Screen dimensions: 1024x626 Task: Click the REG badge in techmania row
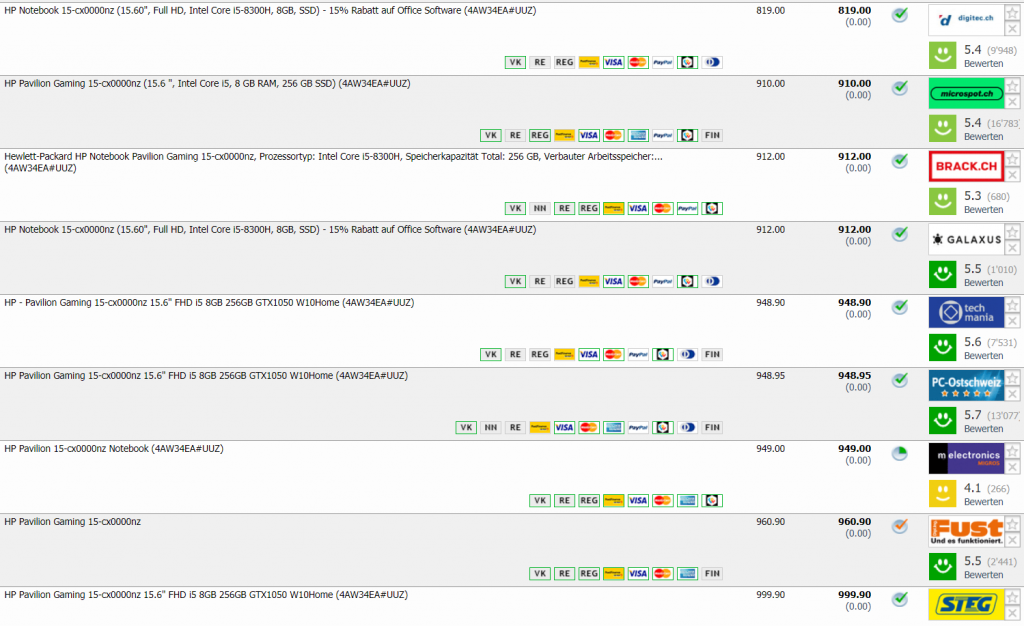[x=539, y=354]
